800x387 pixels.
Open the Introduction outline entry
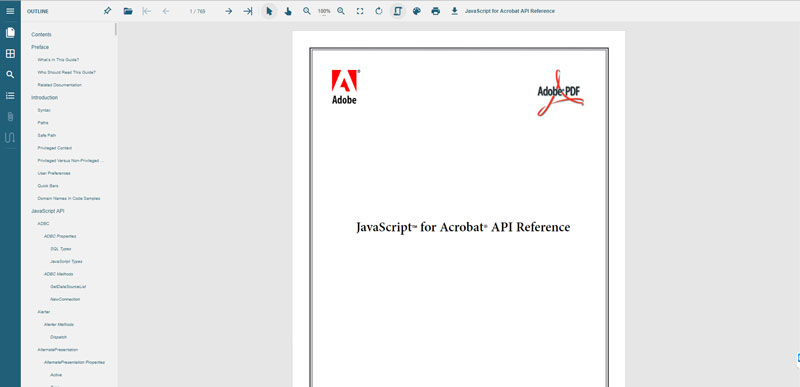click(44, 97)
